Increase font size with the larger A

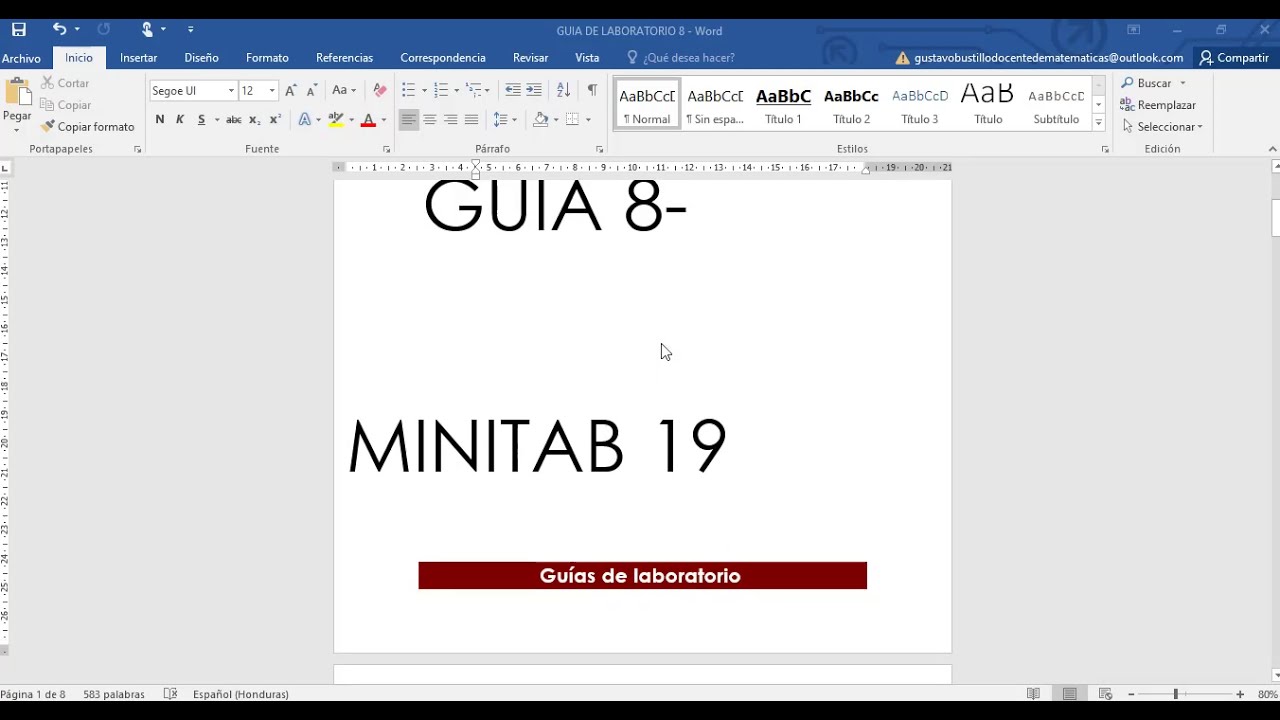click(x=291, y=91)
